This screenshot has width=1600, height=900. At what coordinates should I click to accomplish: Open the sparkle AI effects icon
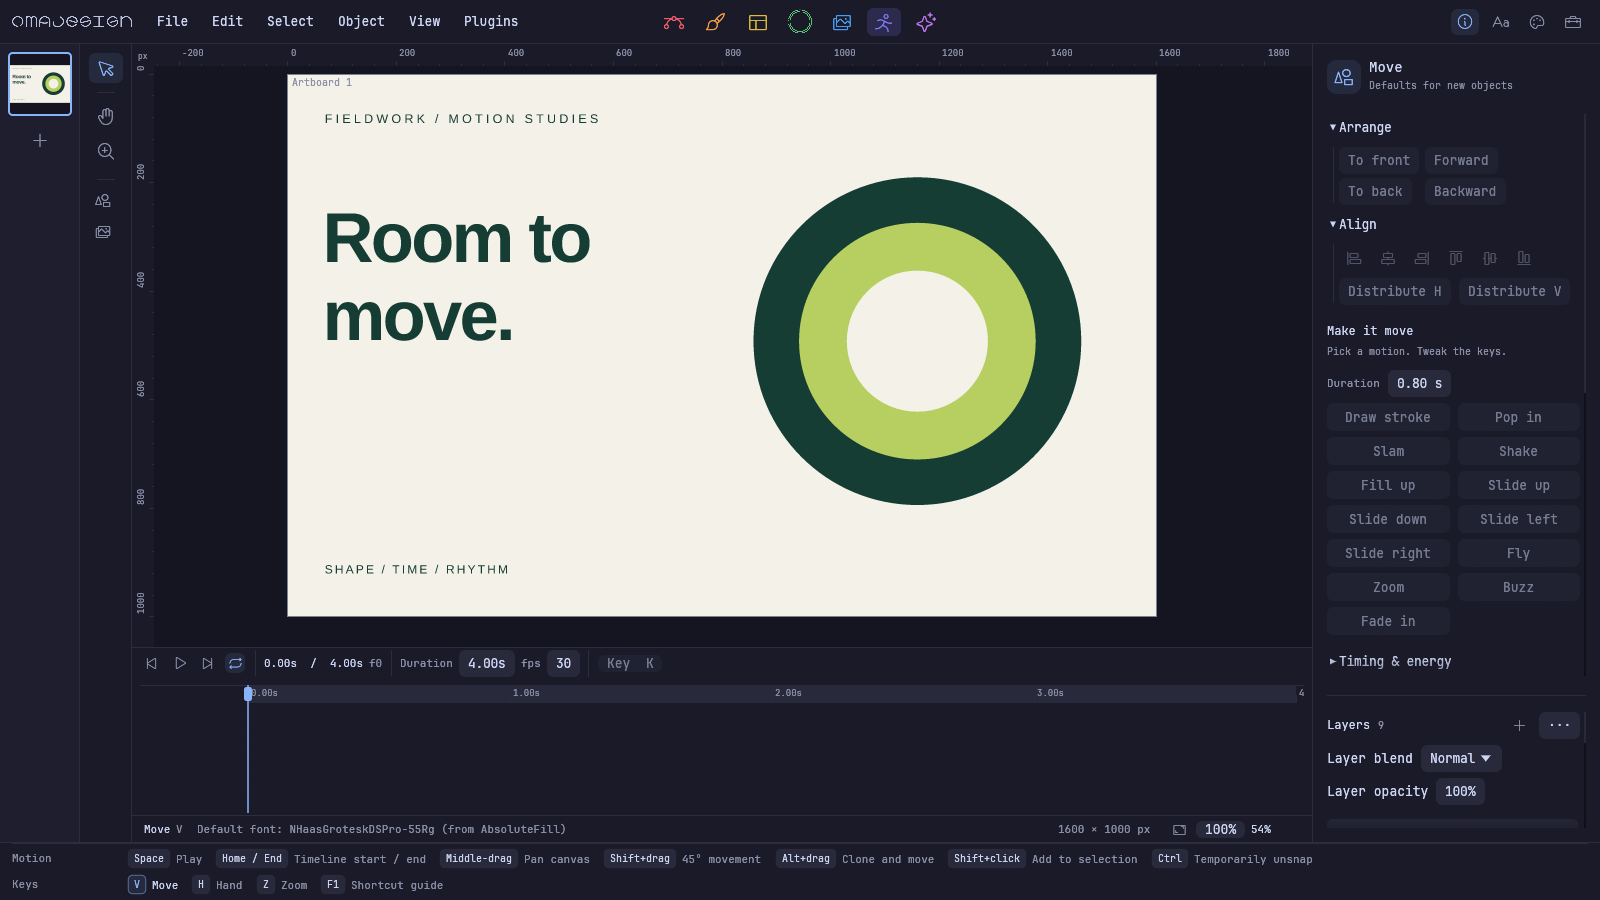pyautogui.click(x=926, y=22)
